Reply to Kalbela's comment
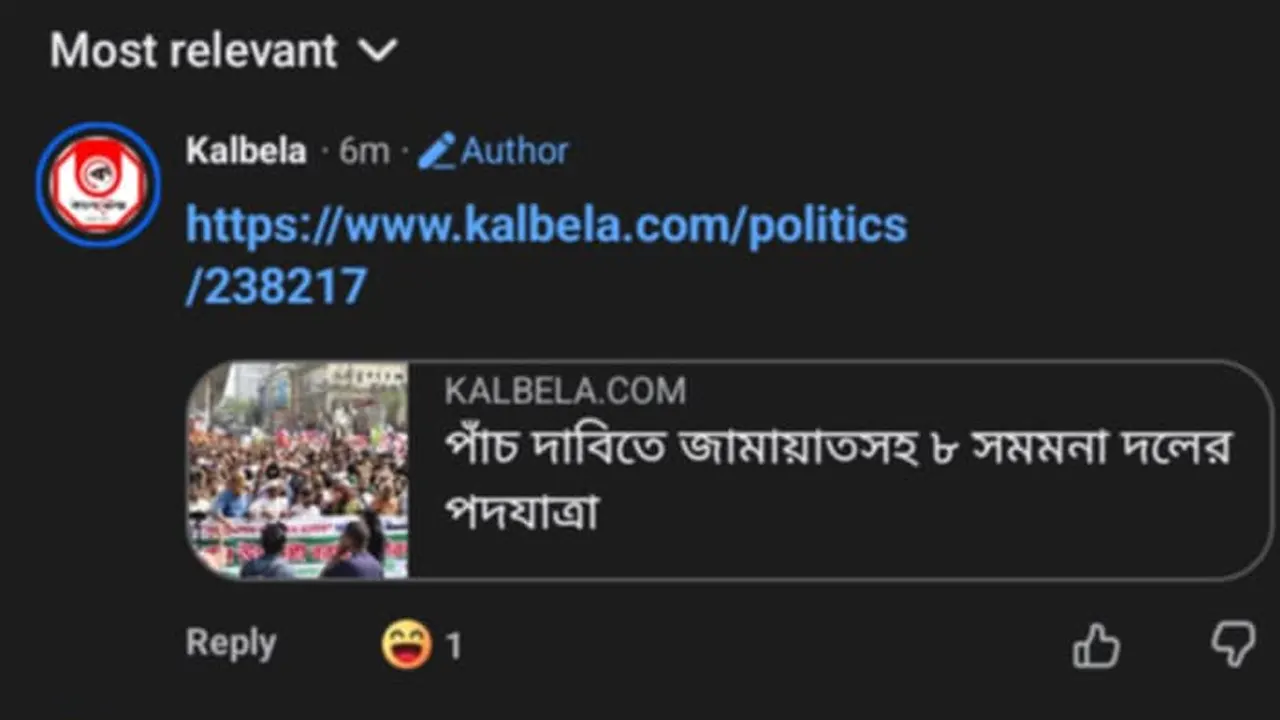 pos(230,644)
